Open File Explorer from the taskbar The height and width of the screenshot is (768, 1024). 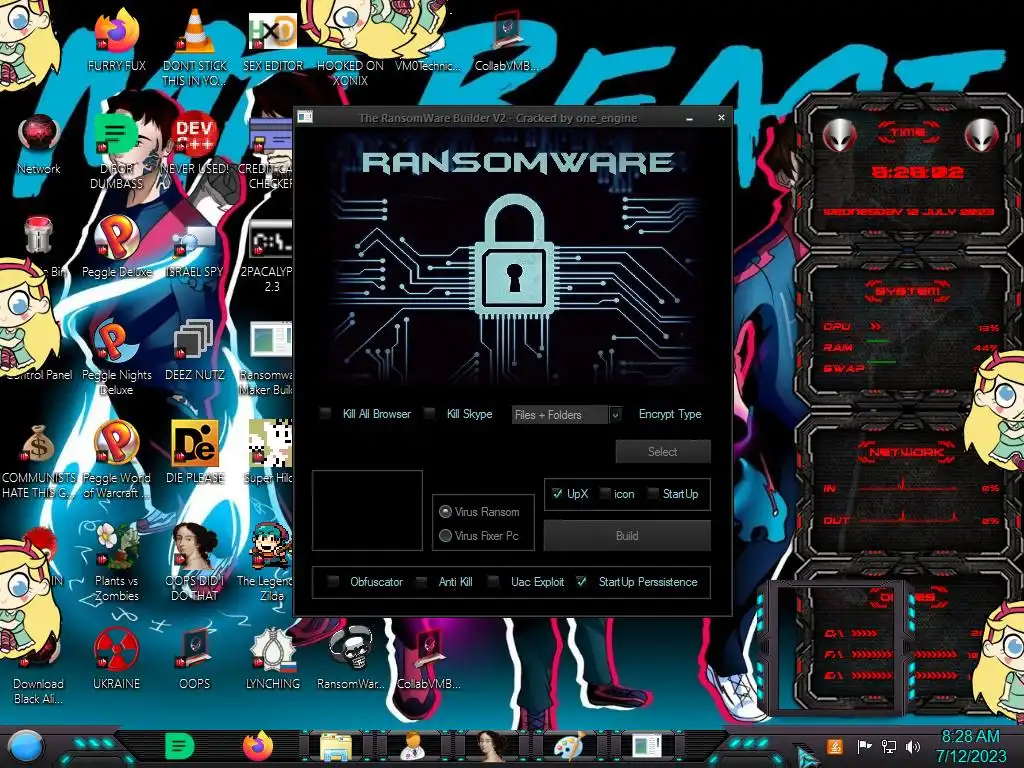tap(335, 747)
